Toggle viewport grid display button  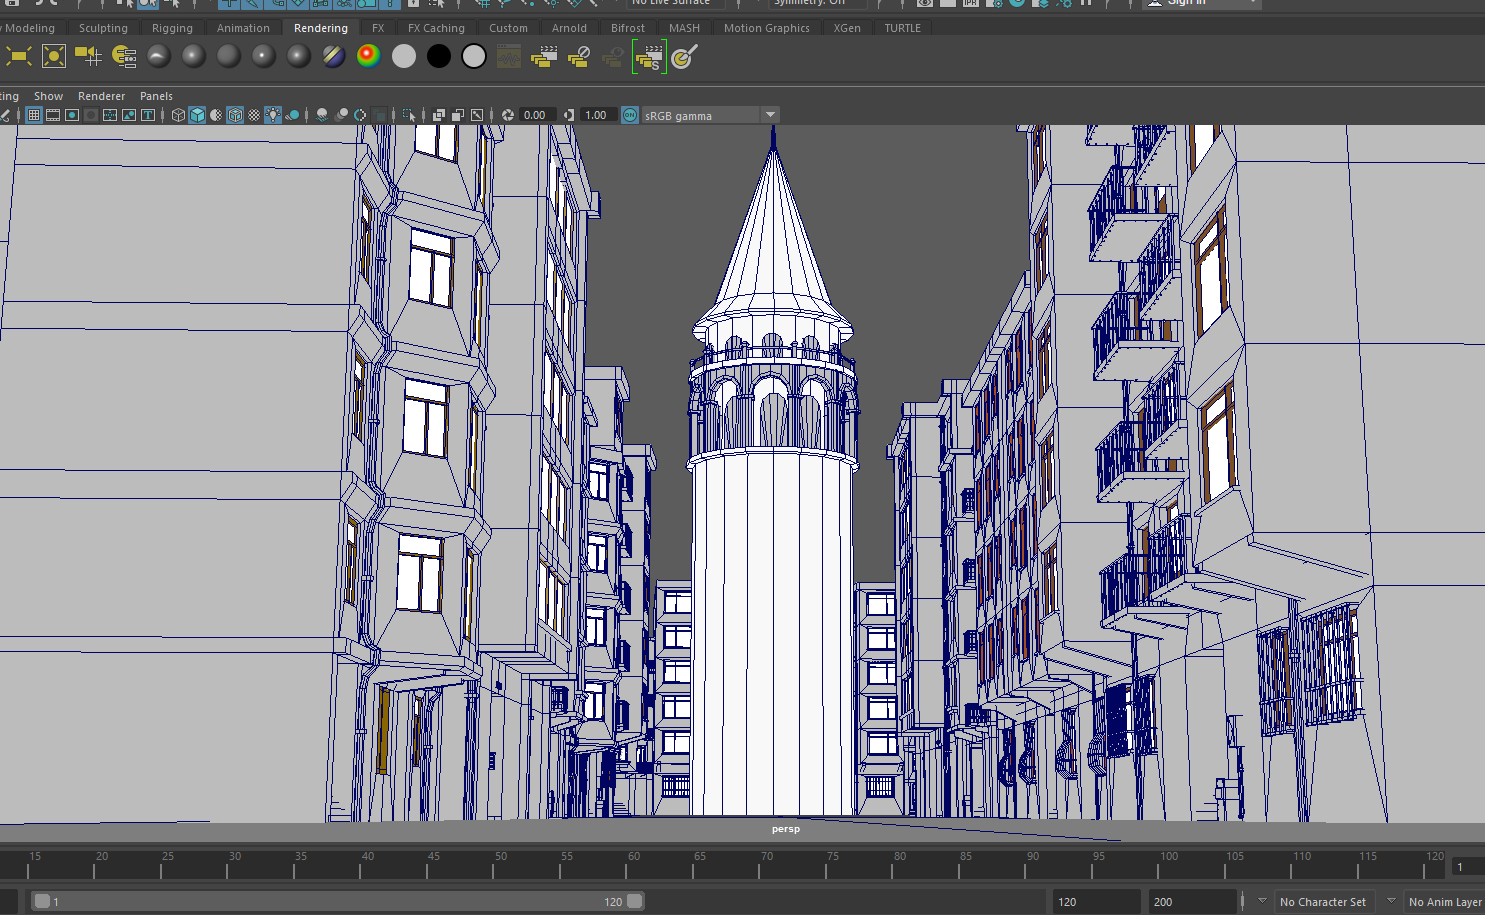(x=34, y=115)
